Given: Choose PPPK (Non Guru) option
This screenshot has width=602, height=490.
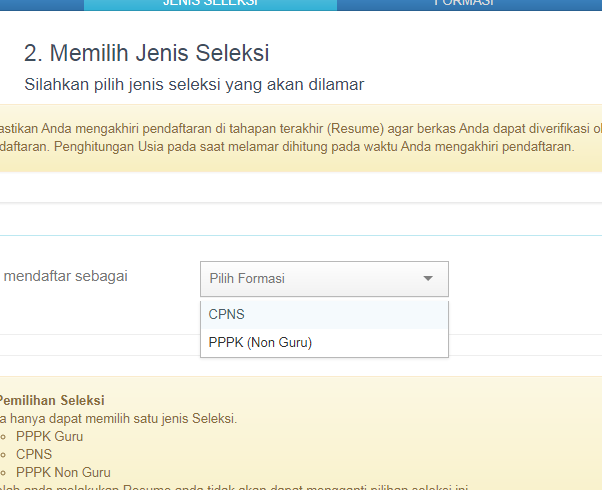Looking at the screenshot, I should click(324, 343).
